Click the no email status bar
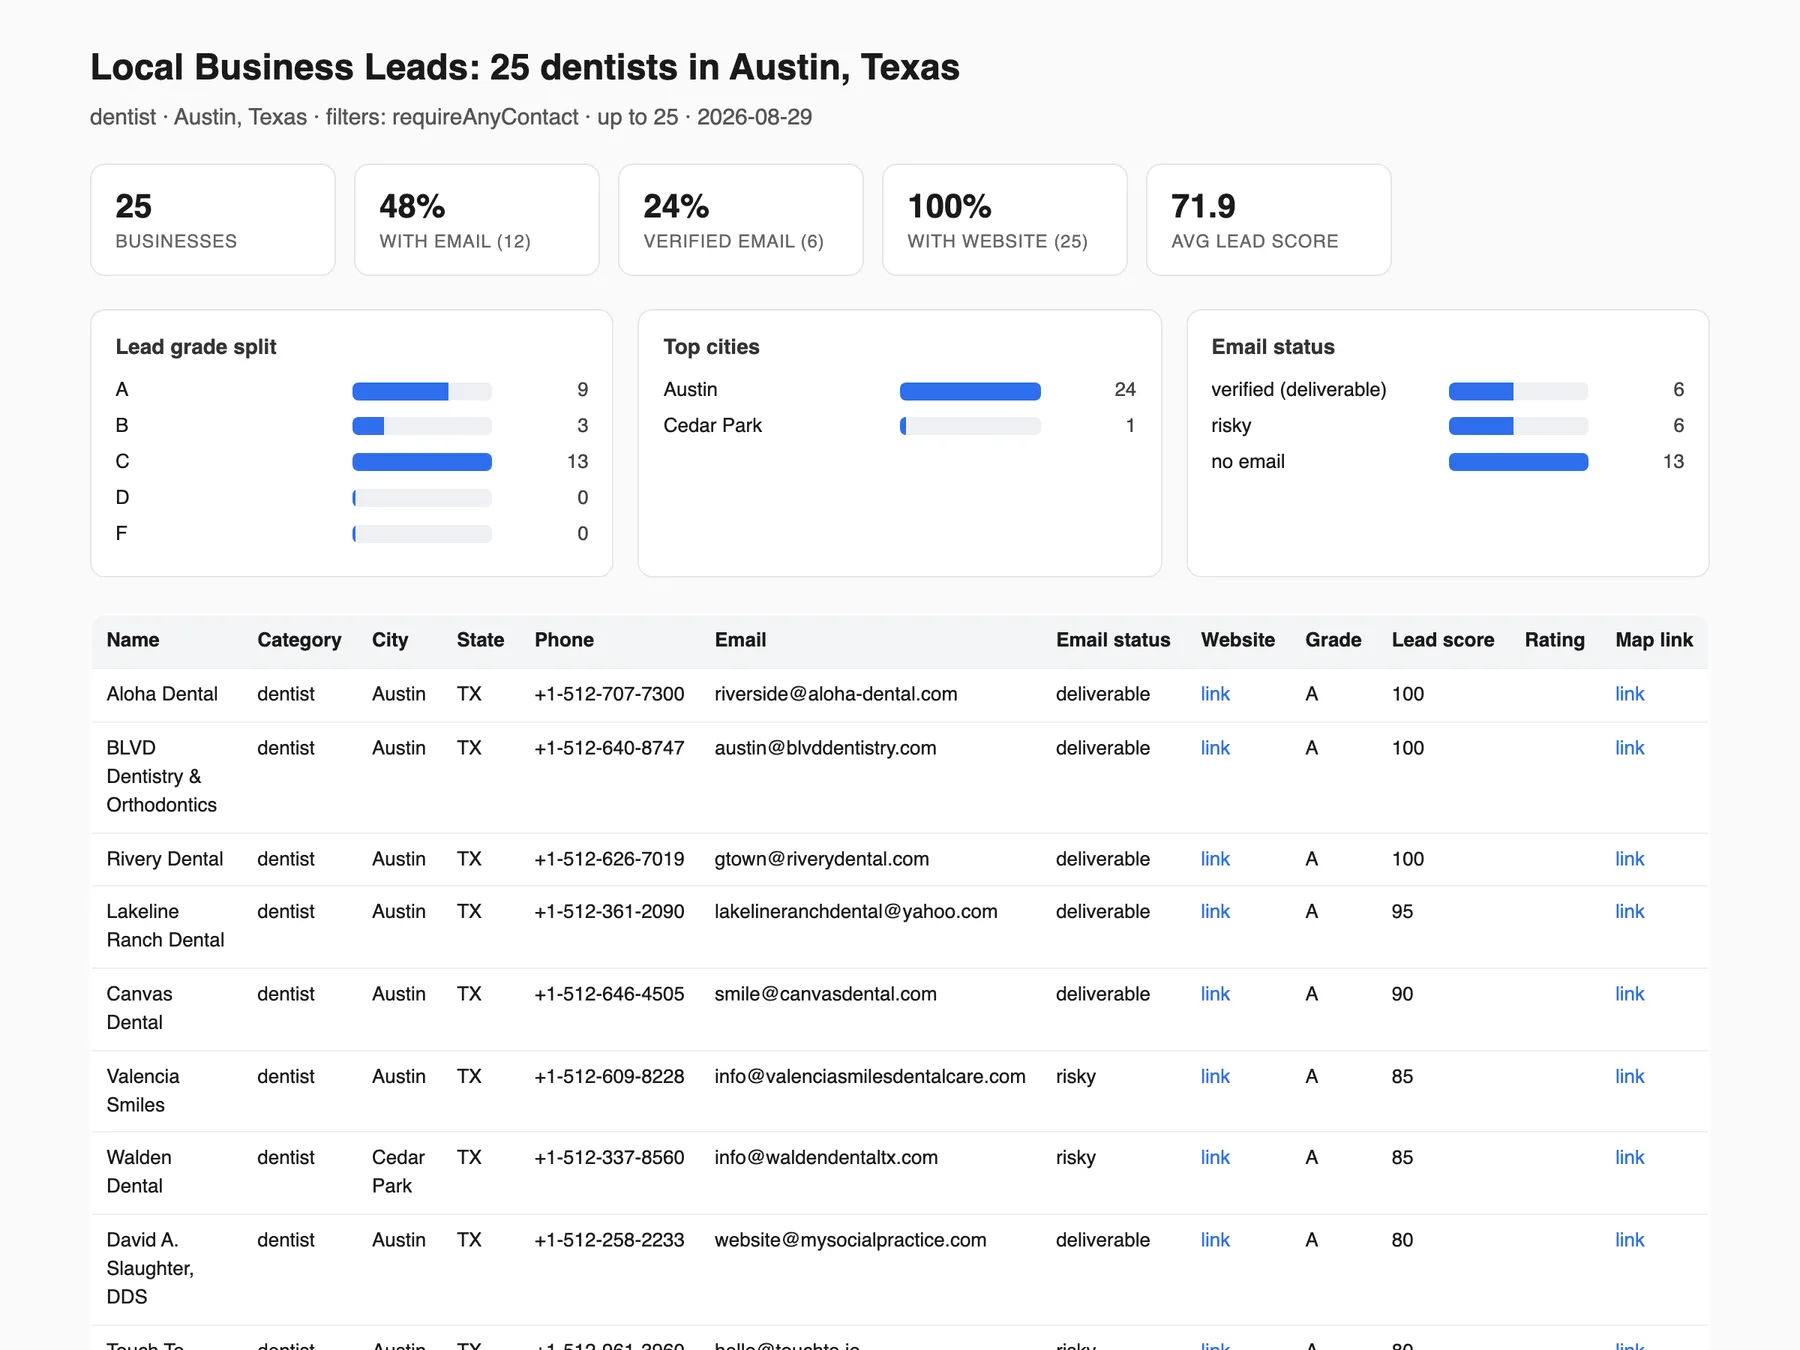Image resolution: width=1800 pixels, height=1350 pixels. (x=1518, y=462)
